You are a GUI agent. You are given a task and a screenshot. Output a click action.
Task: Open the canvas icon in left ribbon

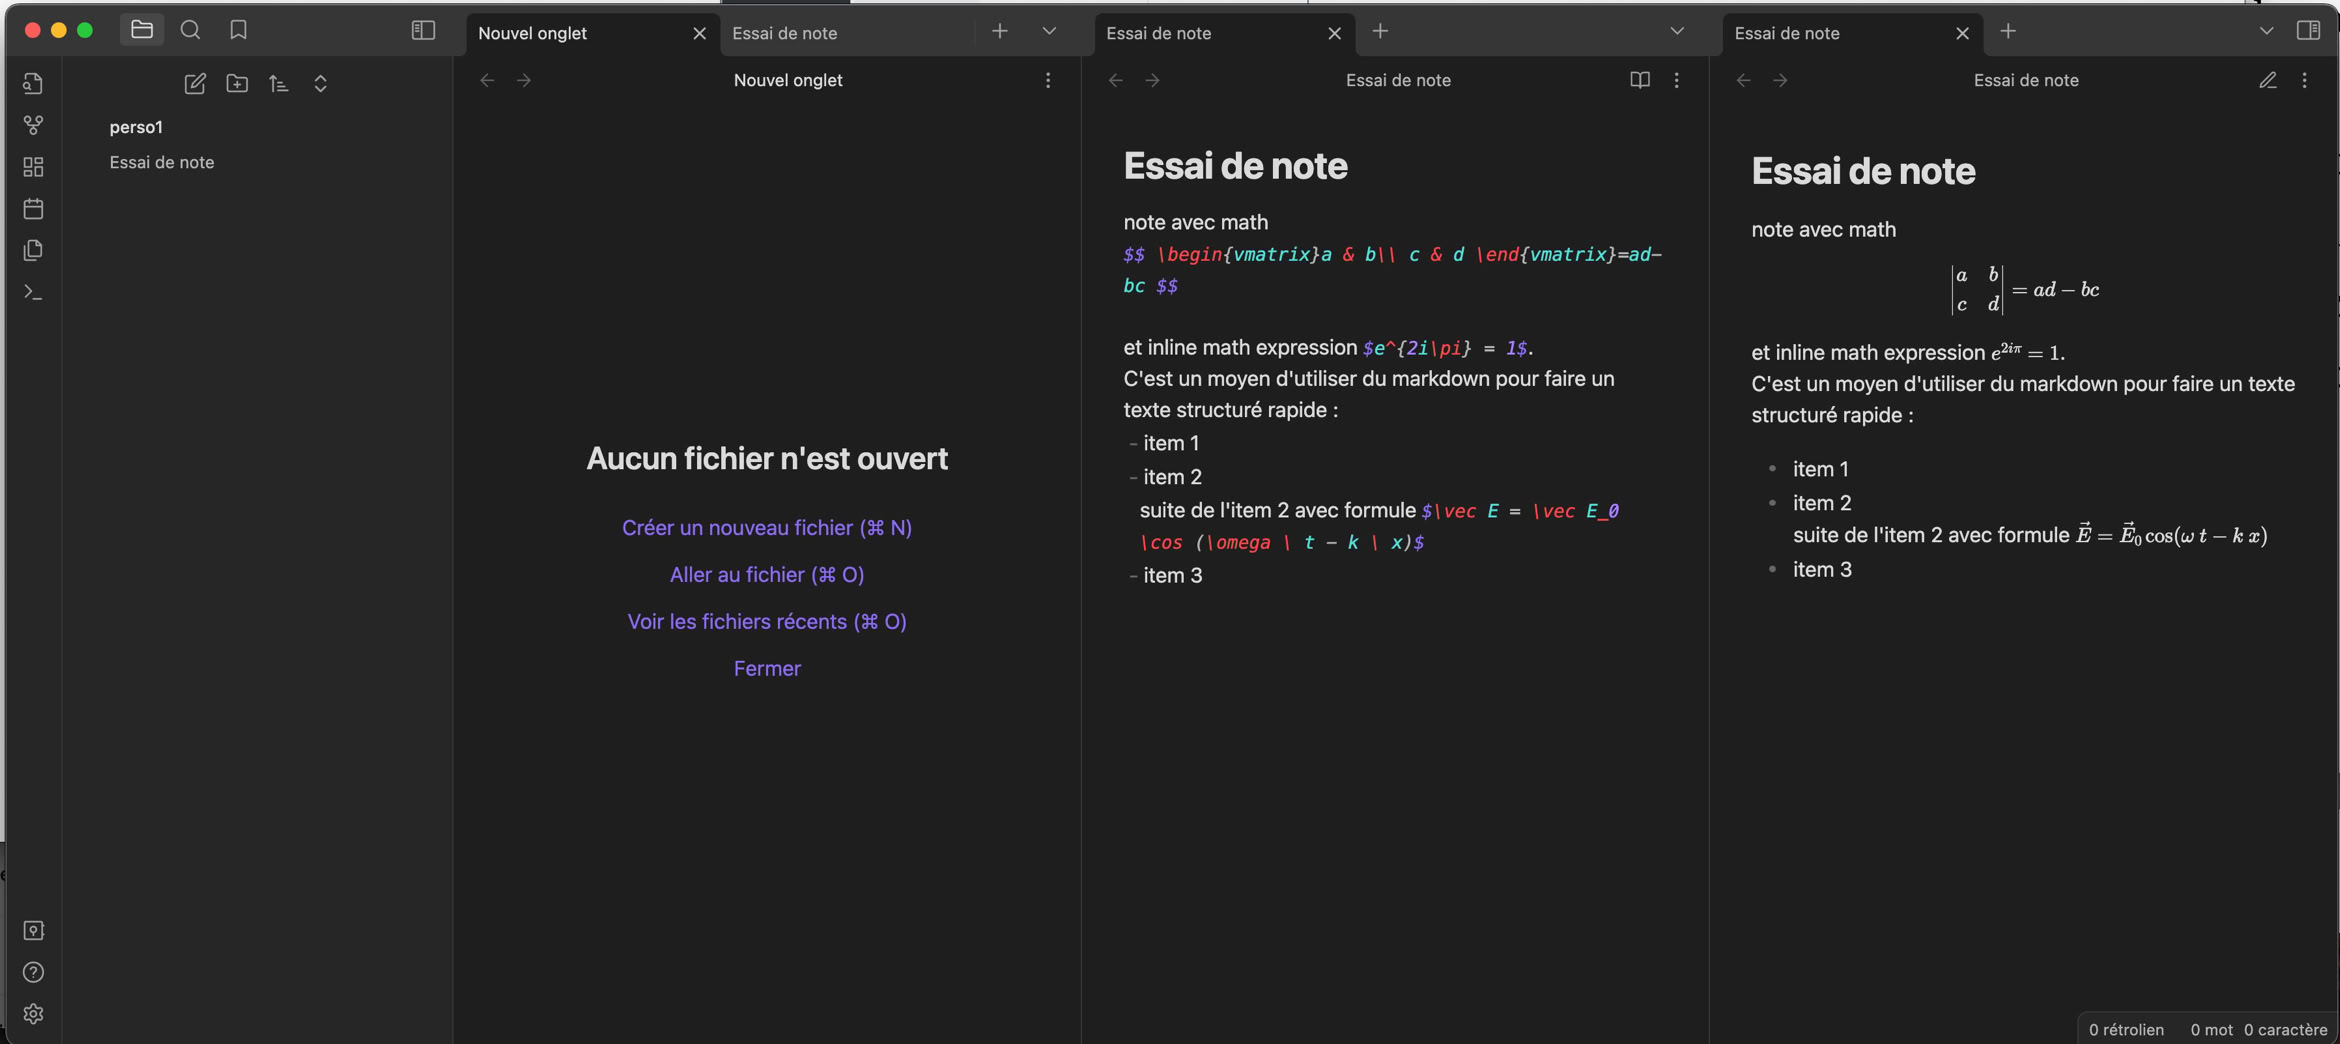click(33, 167)
